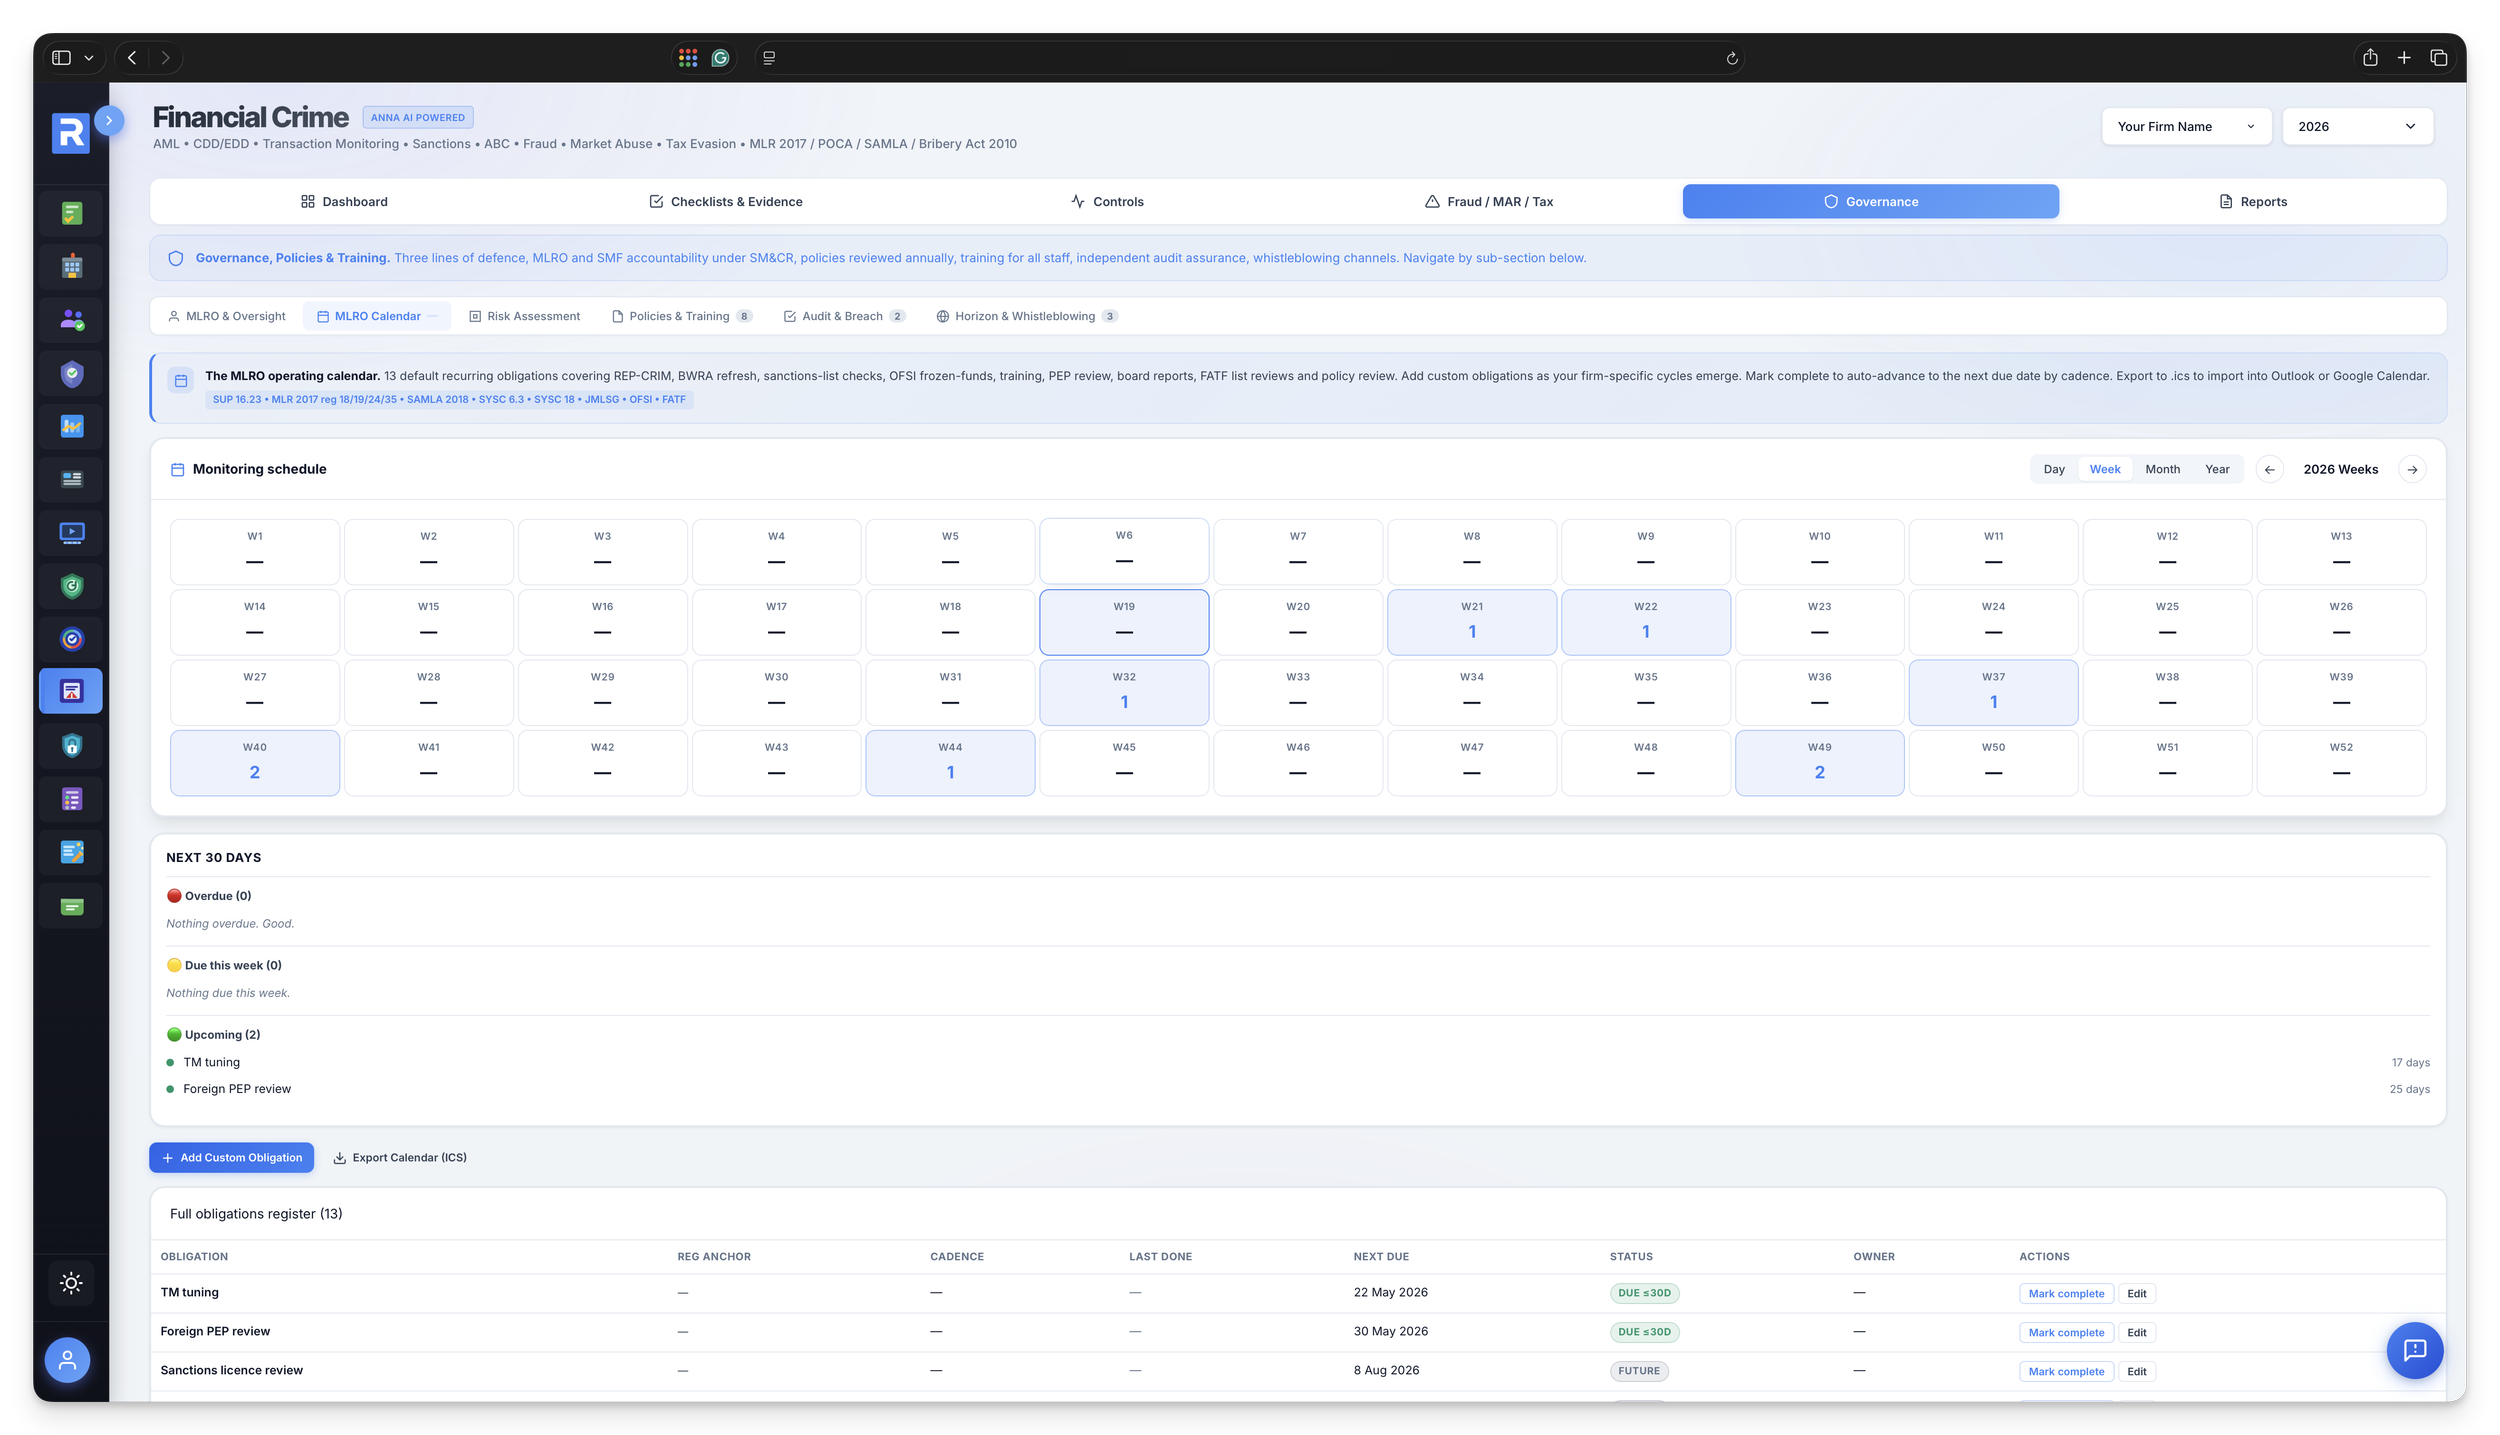Switch to the Reports tab
This screenshot has height=1435, width=2500.
2252,201
